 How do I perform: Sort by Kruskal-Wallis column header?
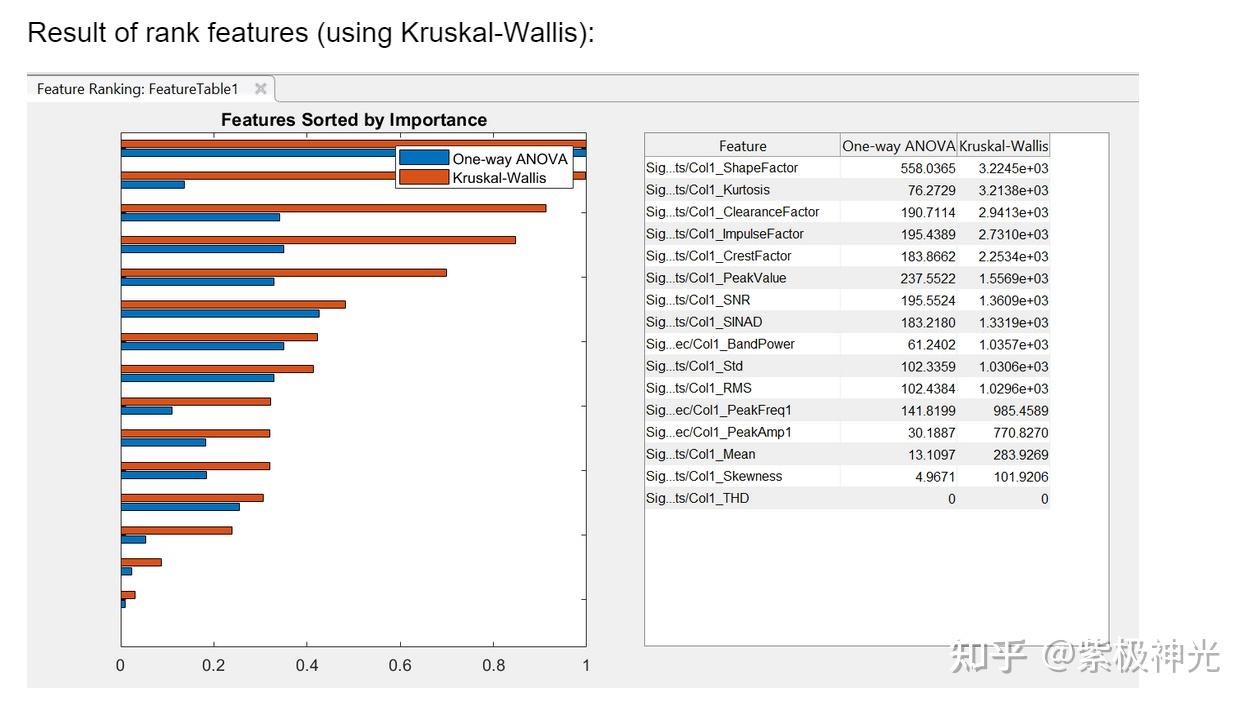click(x=1003, y=146)
